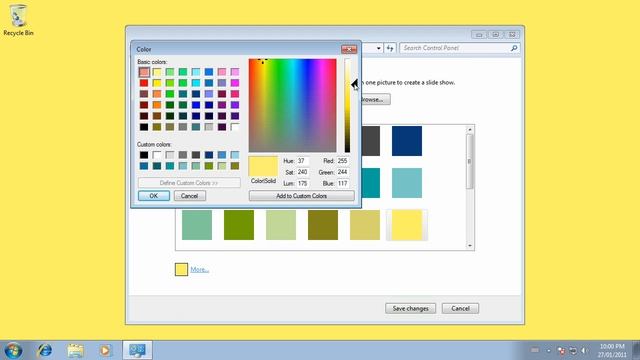Click Add to Custom Colors button

[302, 196]
